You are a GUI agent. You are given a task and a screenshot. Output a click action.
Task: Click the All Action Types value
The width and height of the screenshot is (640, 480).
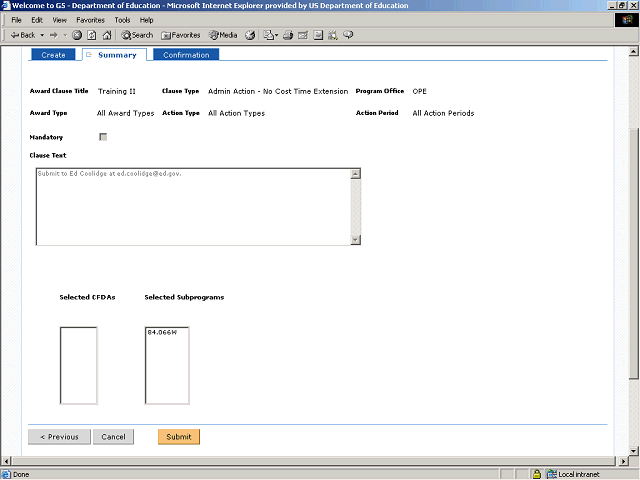pyautogui.click(x=236, y=113)
